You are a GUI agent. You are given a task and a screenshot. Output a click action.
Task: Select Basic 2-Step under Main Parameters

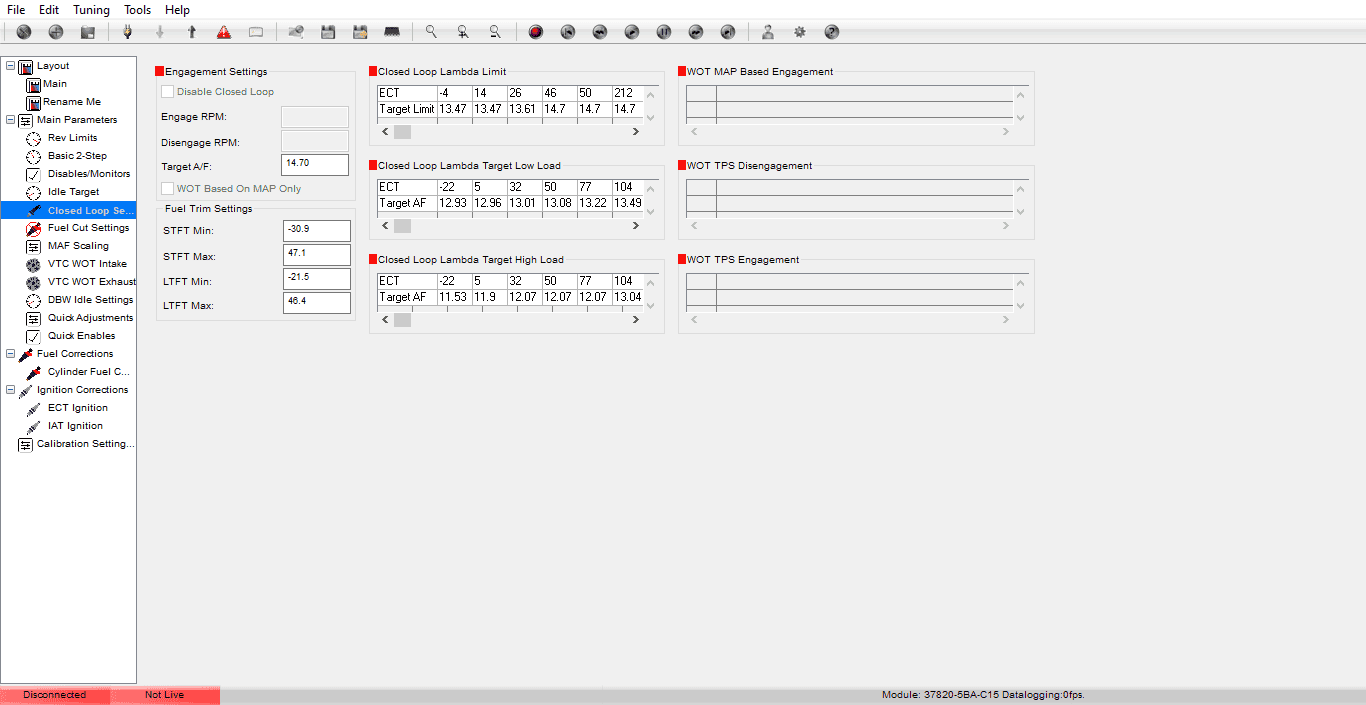(80, 155)
